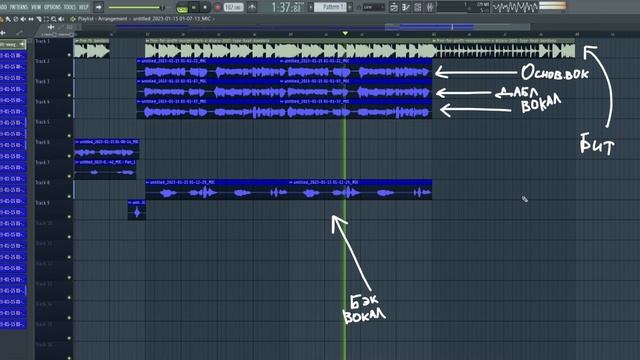Mute Track 1 using its green dot
The height and width of the screenshot is (360, 640).
coord(69,55)
